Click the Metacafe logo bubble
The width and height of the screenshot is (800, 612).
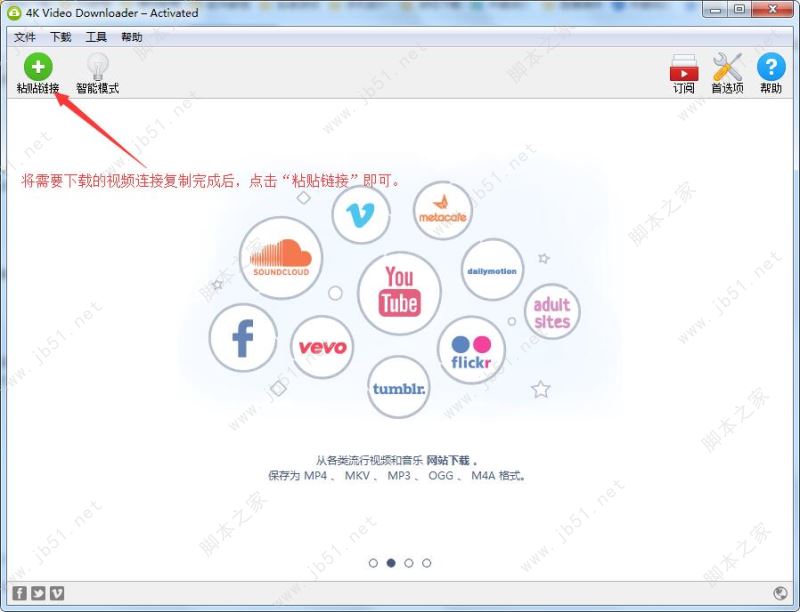(x=442, y=211)
